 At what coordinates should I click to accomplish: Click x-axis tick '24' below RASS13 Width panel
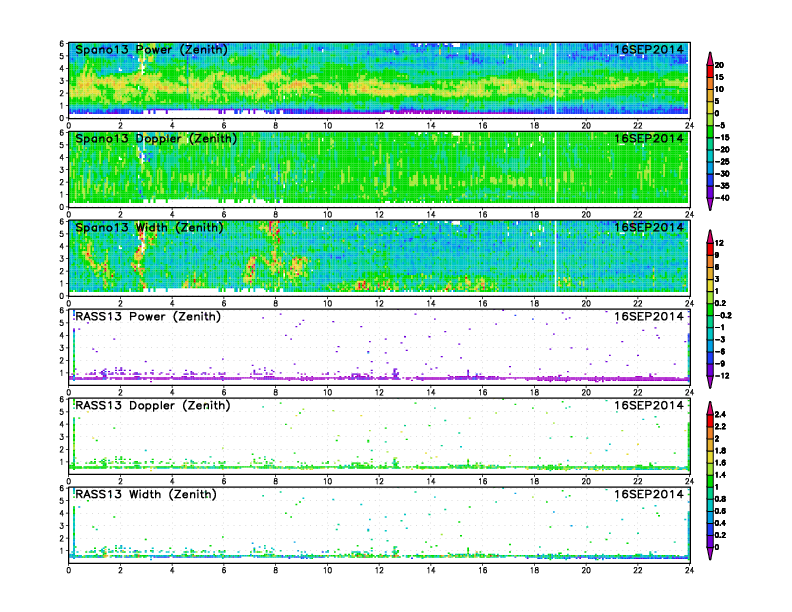tap(689, 570)
